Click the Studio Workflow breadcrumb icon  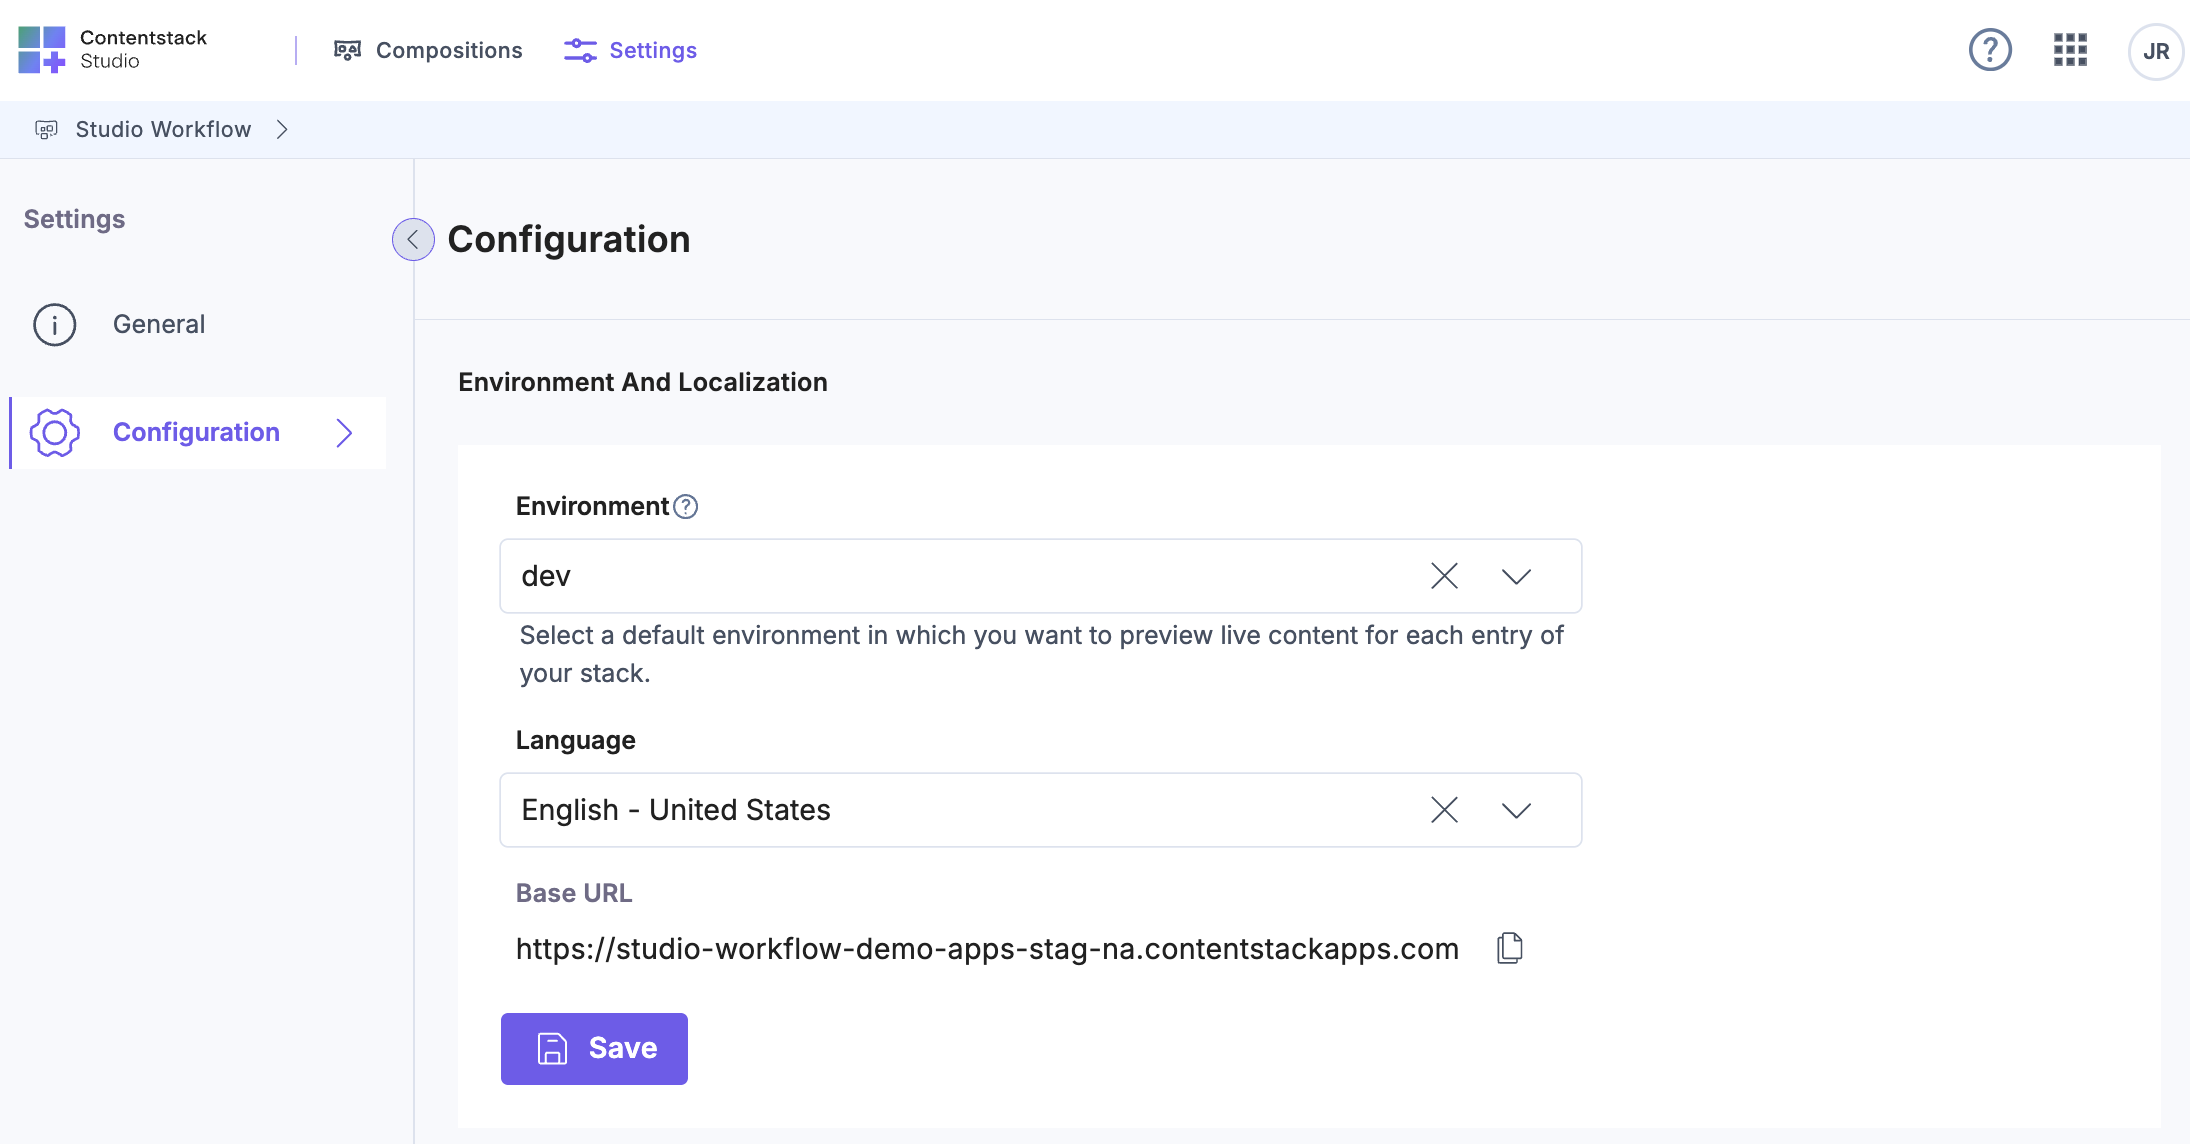47,129
